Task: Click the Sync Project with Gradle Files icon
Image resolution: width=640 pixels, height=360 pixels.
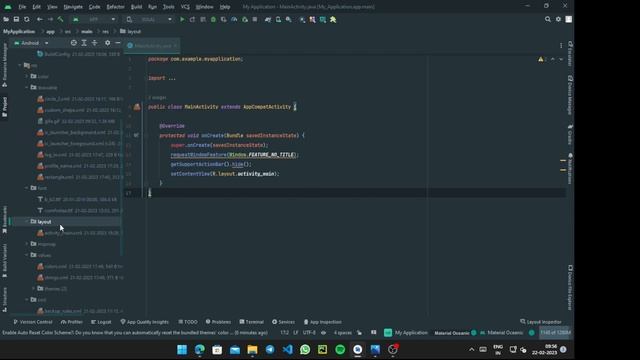Action: (x=268, y=19)
